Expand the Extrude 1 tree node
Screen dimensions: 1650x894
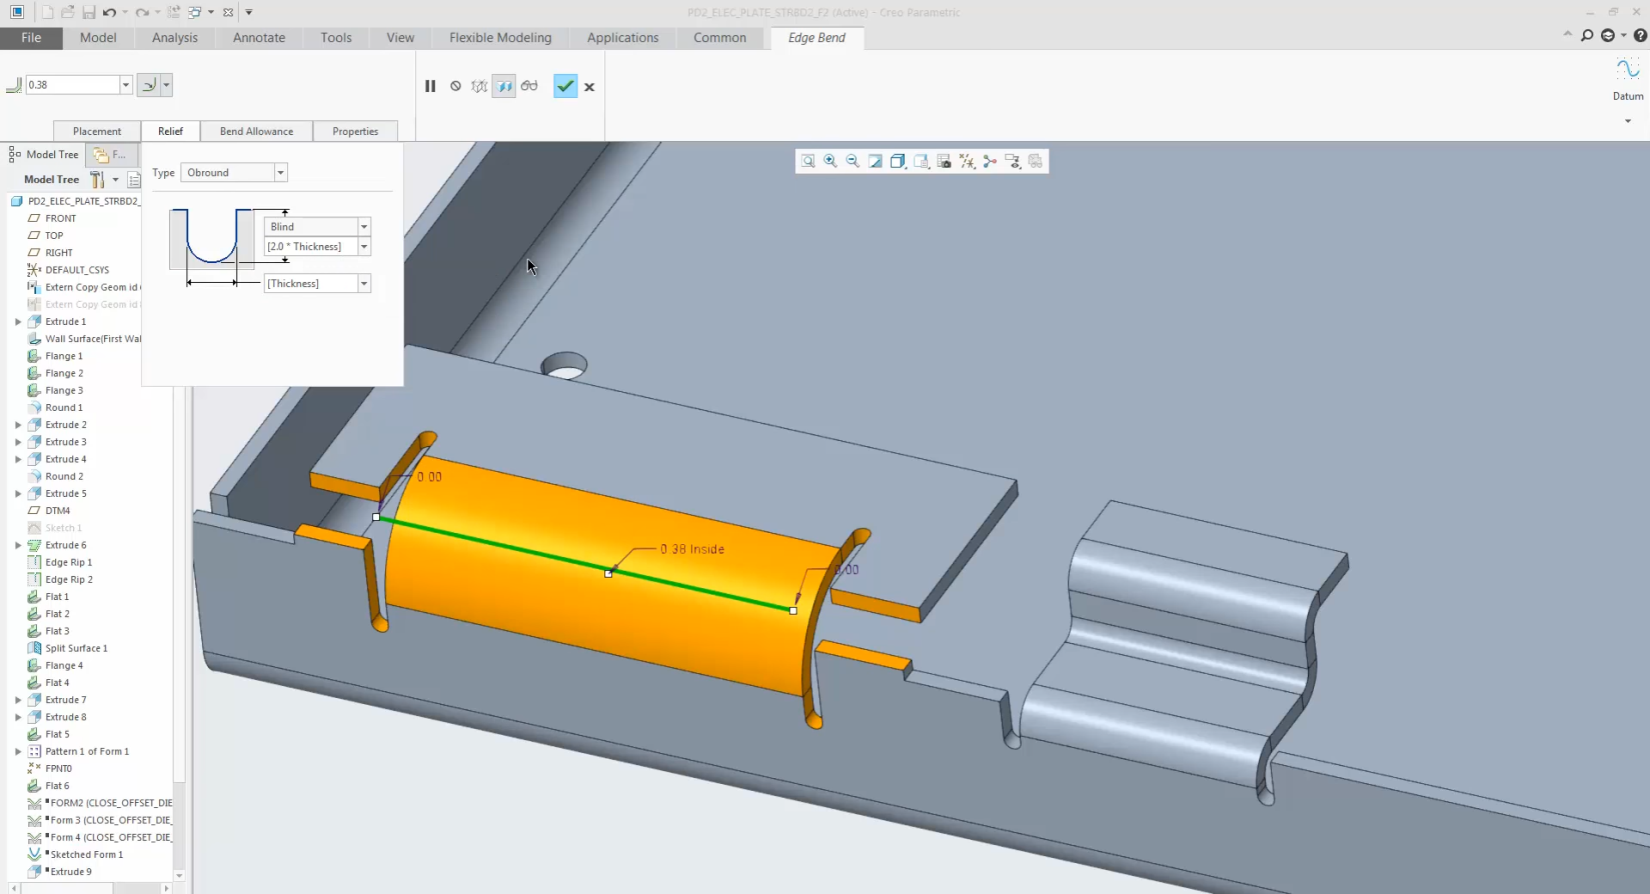point(18,322)
